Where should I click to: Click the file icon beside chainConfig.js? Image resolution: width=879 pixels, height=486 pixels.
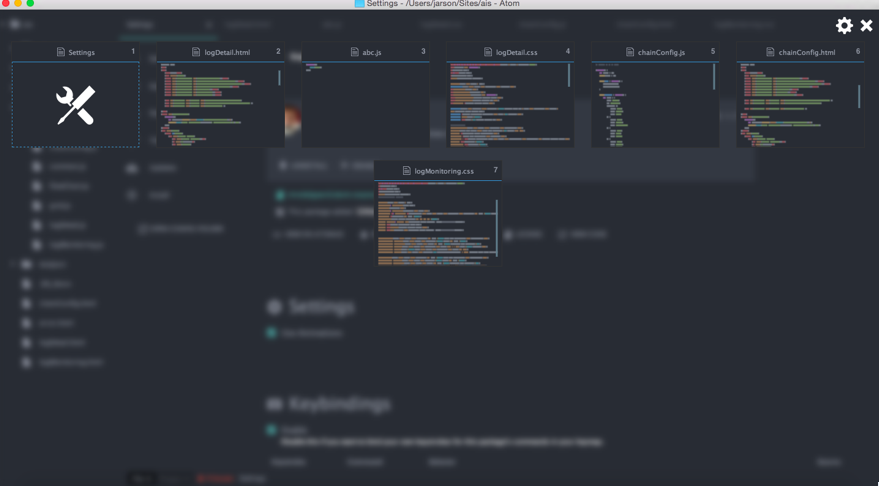(630, 52)
